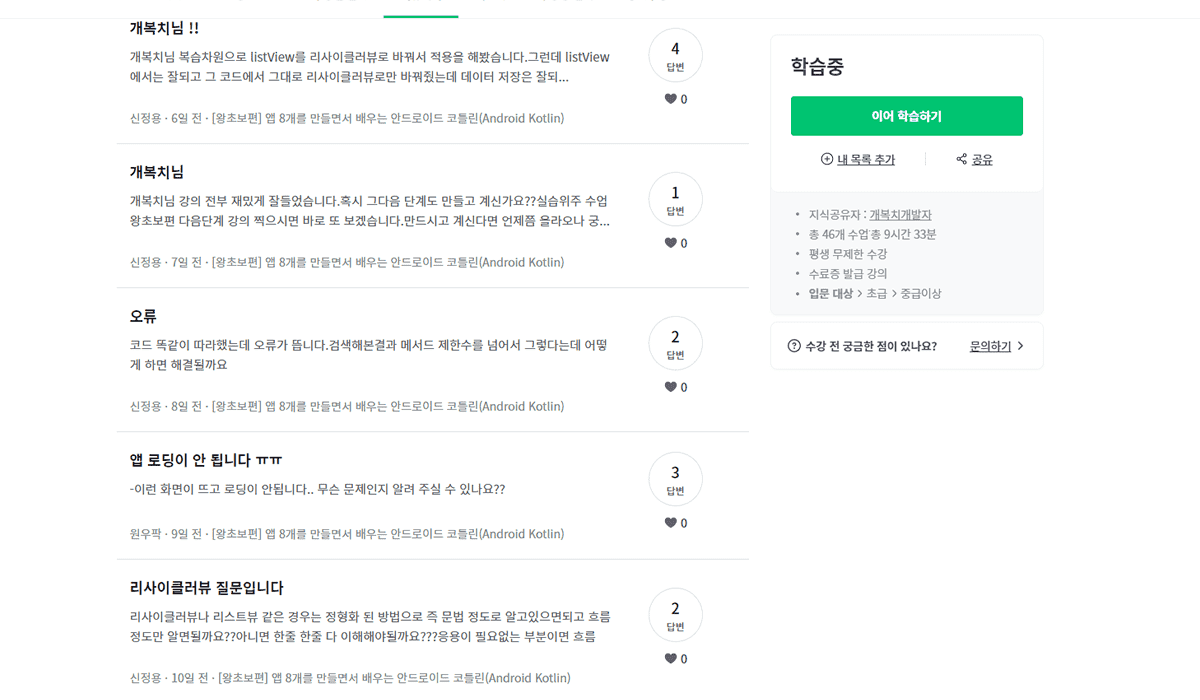Like the '개복치님' post with heart icon

tap(670, 243)
